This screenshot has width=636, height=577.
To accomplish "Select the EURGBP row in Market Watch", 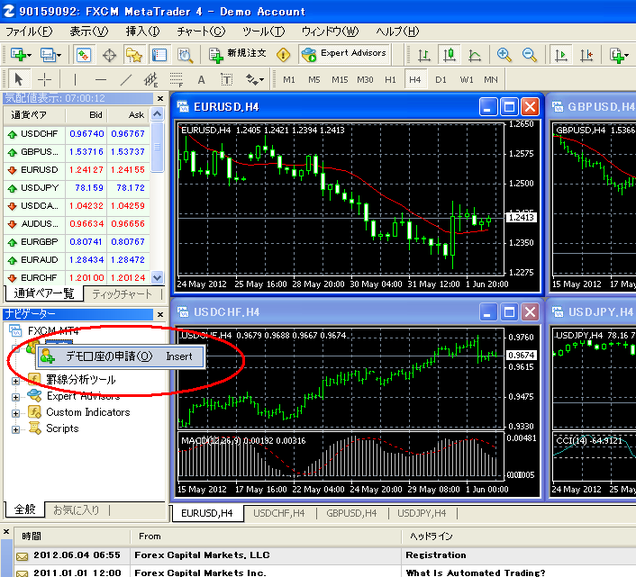I will [77, 242].
